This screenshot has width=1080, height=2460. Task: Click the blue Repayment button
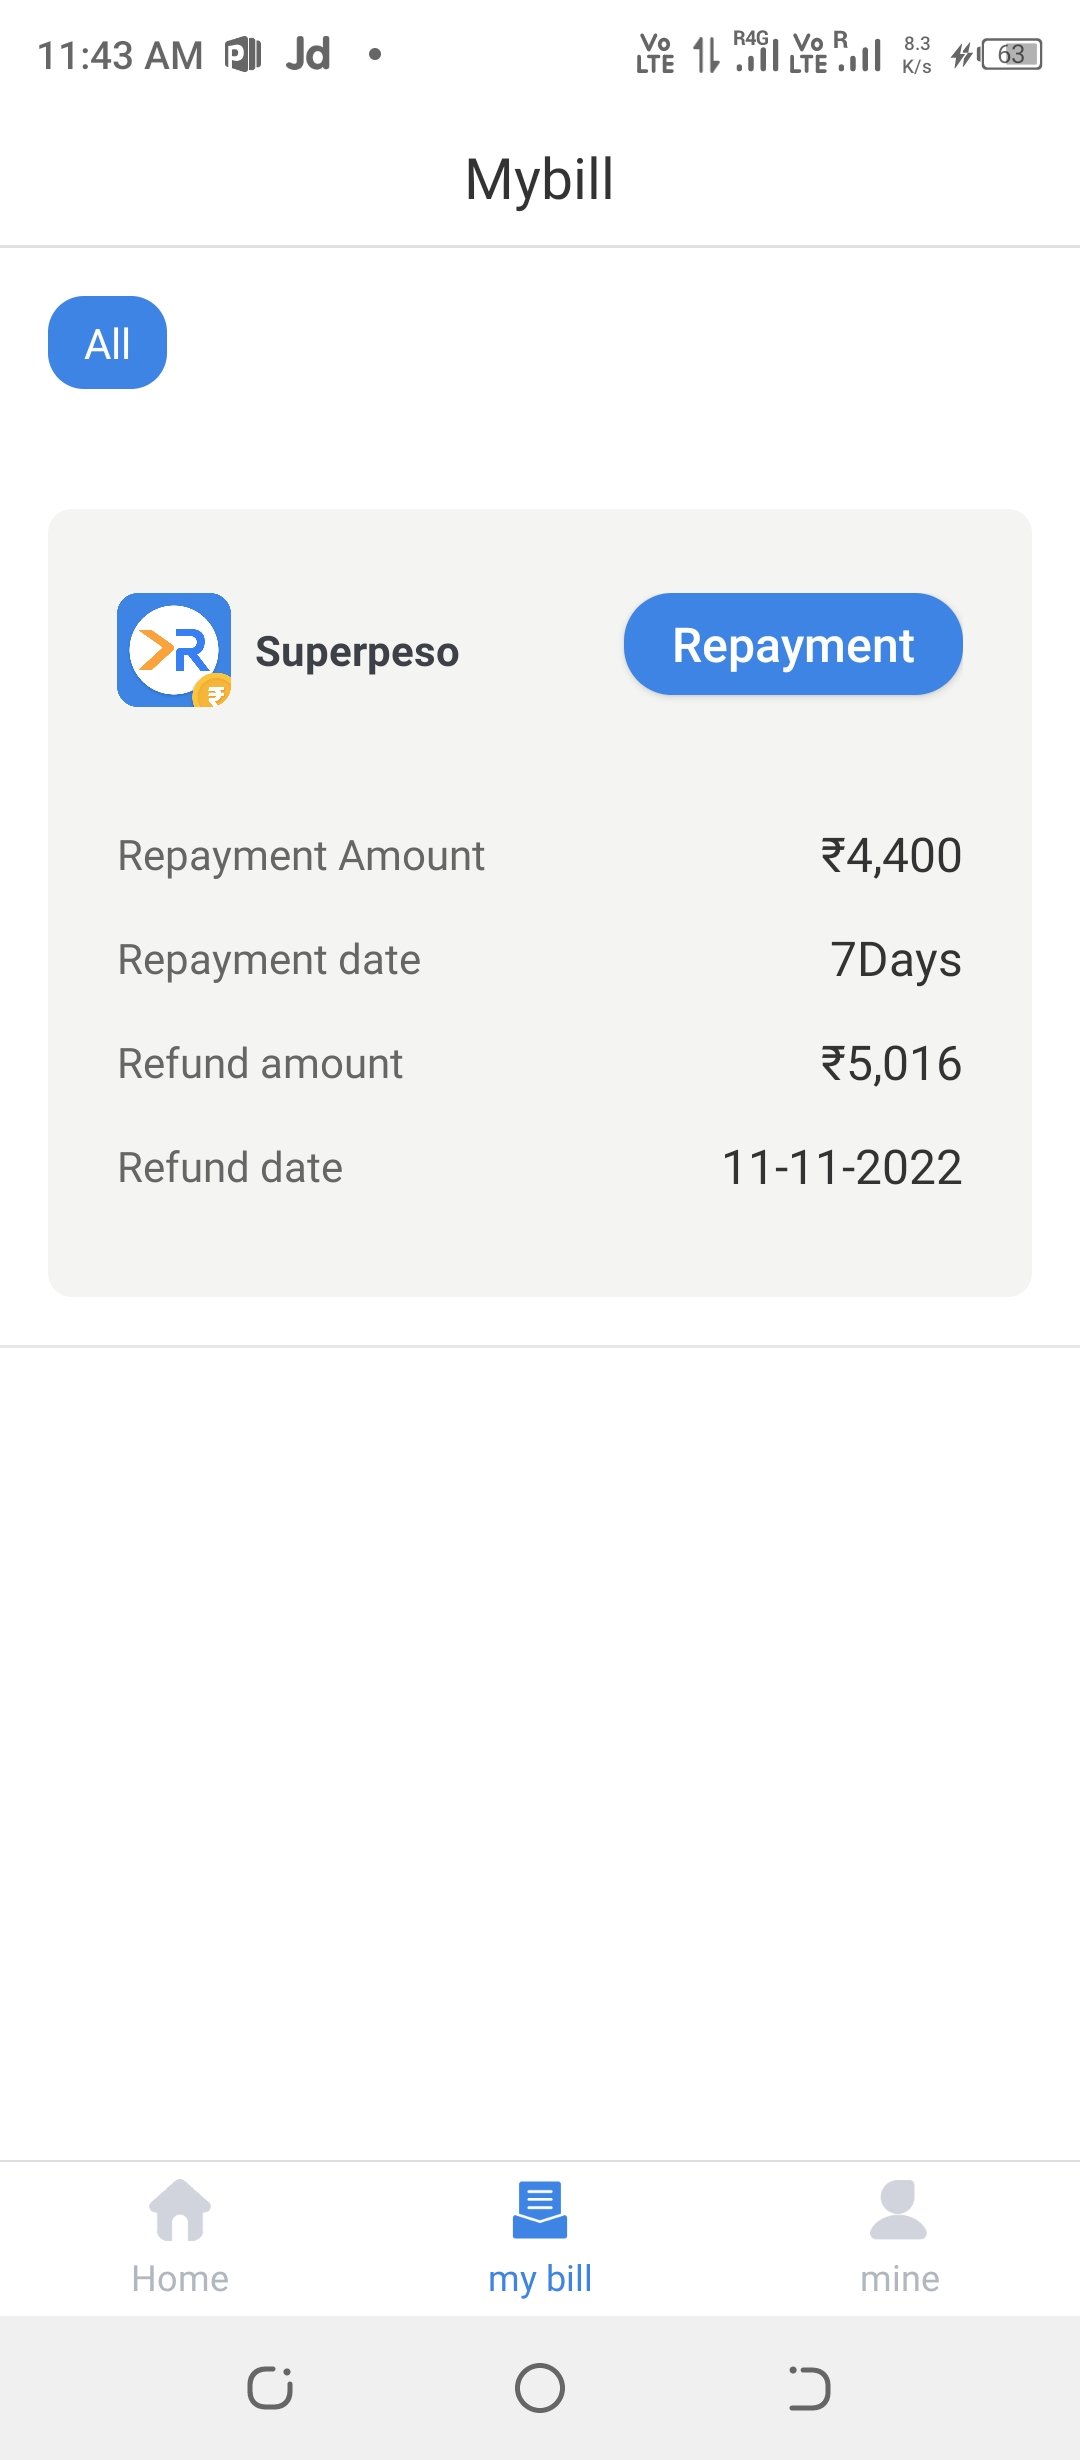(x=793, y=645)
